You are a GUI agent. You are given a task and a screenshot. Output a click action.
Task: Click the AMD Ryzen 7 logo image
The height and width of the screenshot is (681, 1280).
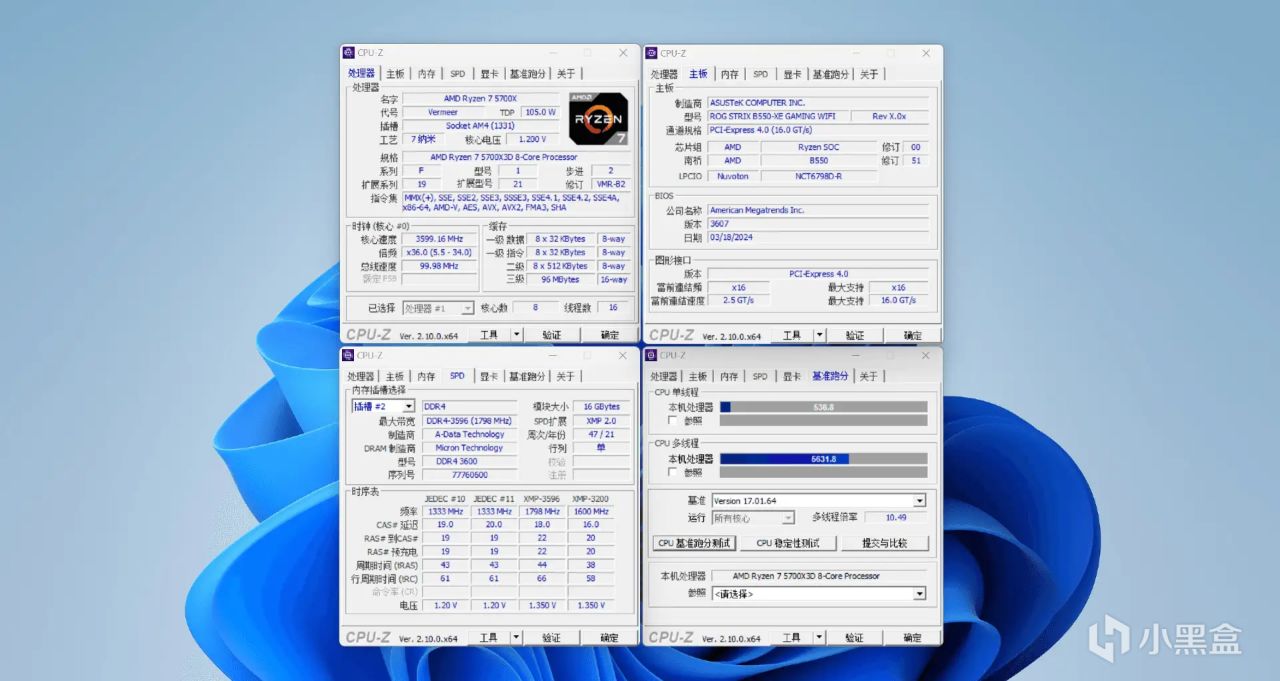click(599, 121)
